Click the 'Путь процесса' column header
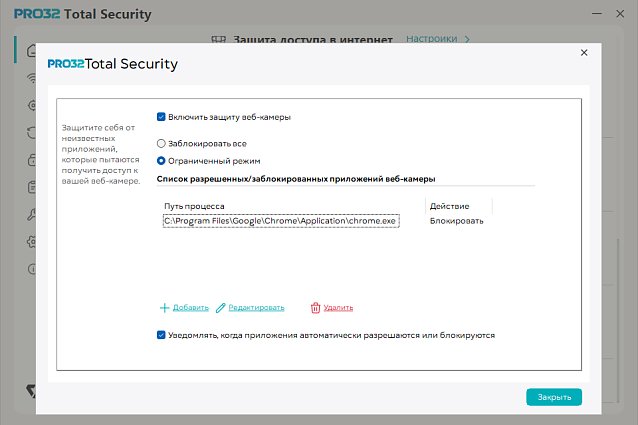The height and width of the screenshot is (425, 638). (194, 206)
